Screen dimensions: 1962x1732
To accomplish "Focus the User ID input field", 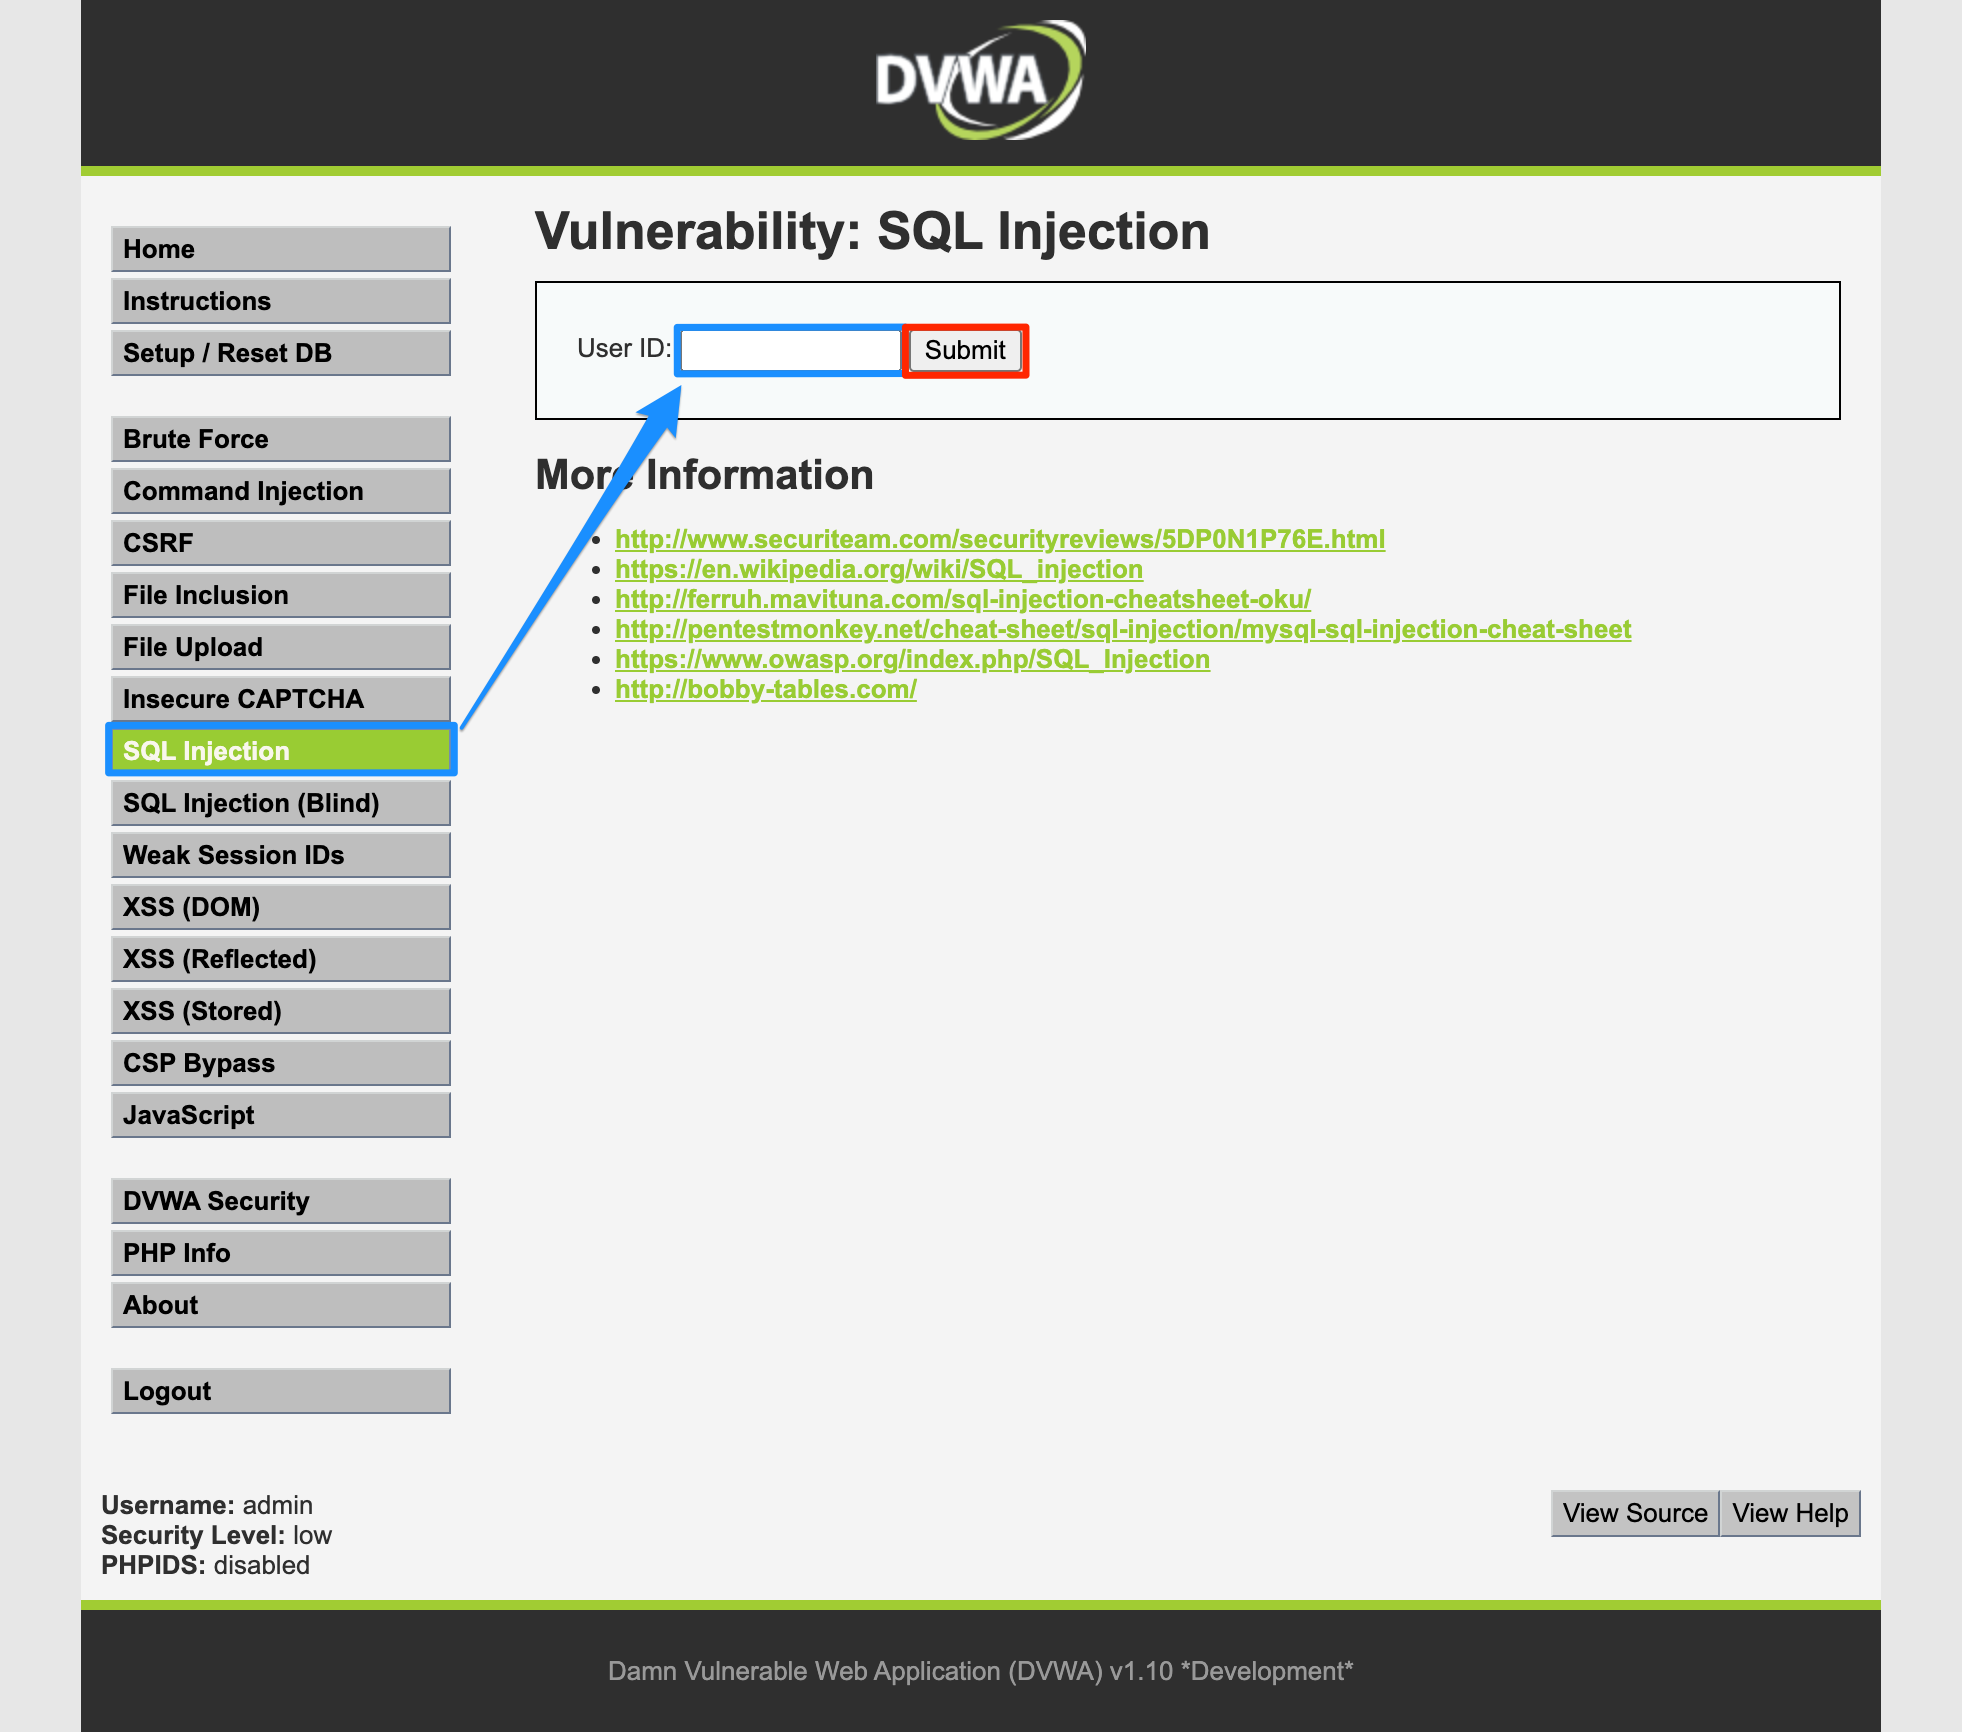I will (790, 350).
